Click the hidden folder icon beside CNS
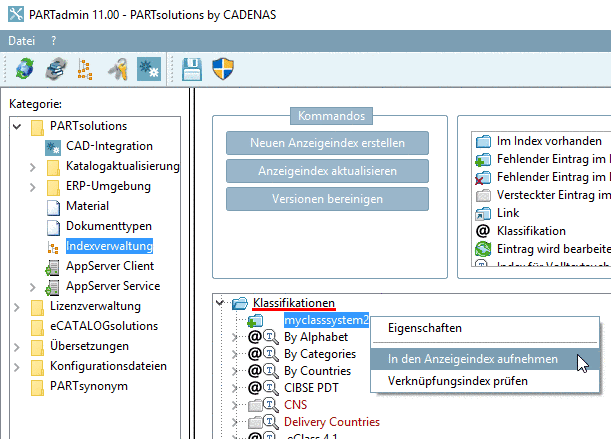This screenshot has height=439, width=611. tap(255, 406)
